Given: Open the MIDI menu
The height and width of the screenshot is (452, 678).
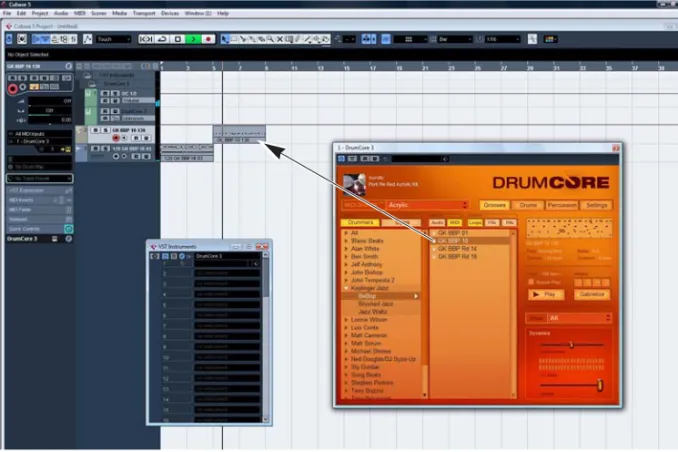Looking at the screenshot, I should 80,13.
